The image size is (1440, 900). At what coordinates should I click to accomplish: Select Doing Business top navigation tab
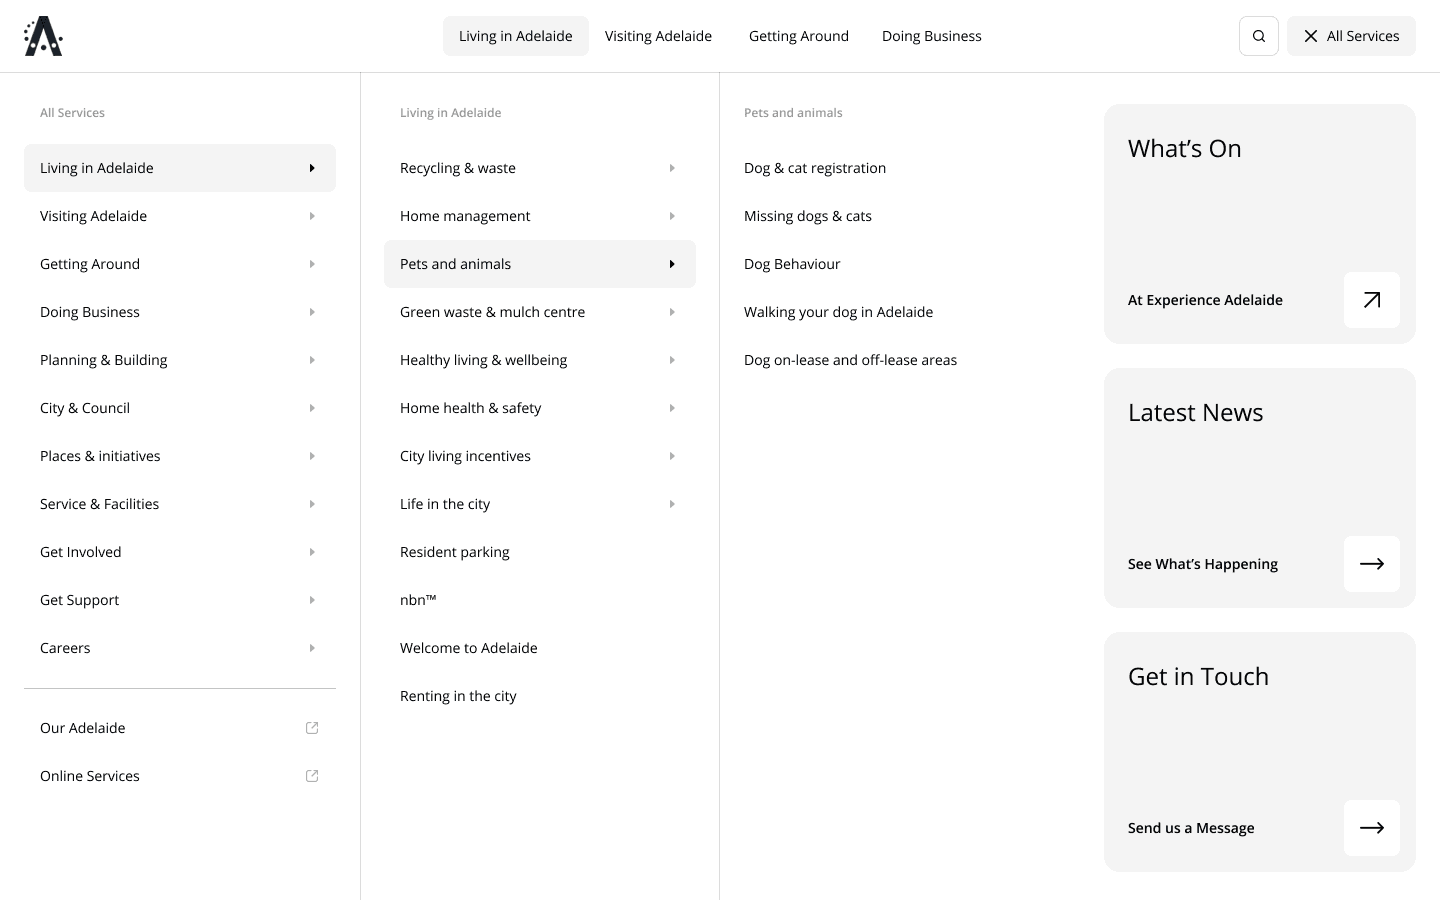click(932, 36)
